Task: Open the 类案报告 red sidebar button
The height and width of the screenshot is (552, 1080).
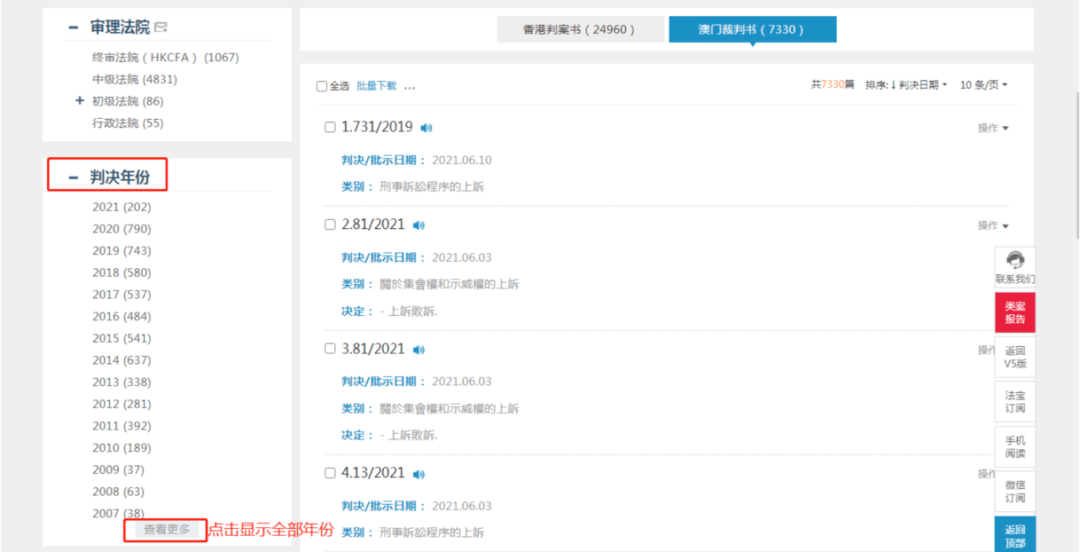Action: tap(1015, 313)
